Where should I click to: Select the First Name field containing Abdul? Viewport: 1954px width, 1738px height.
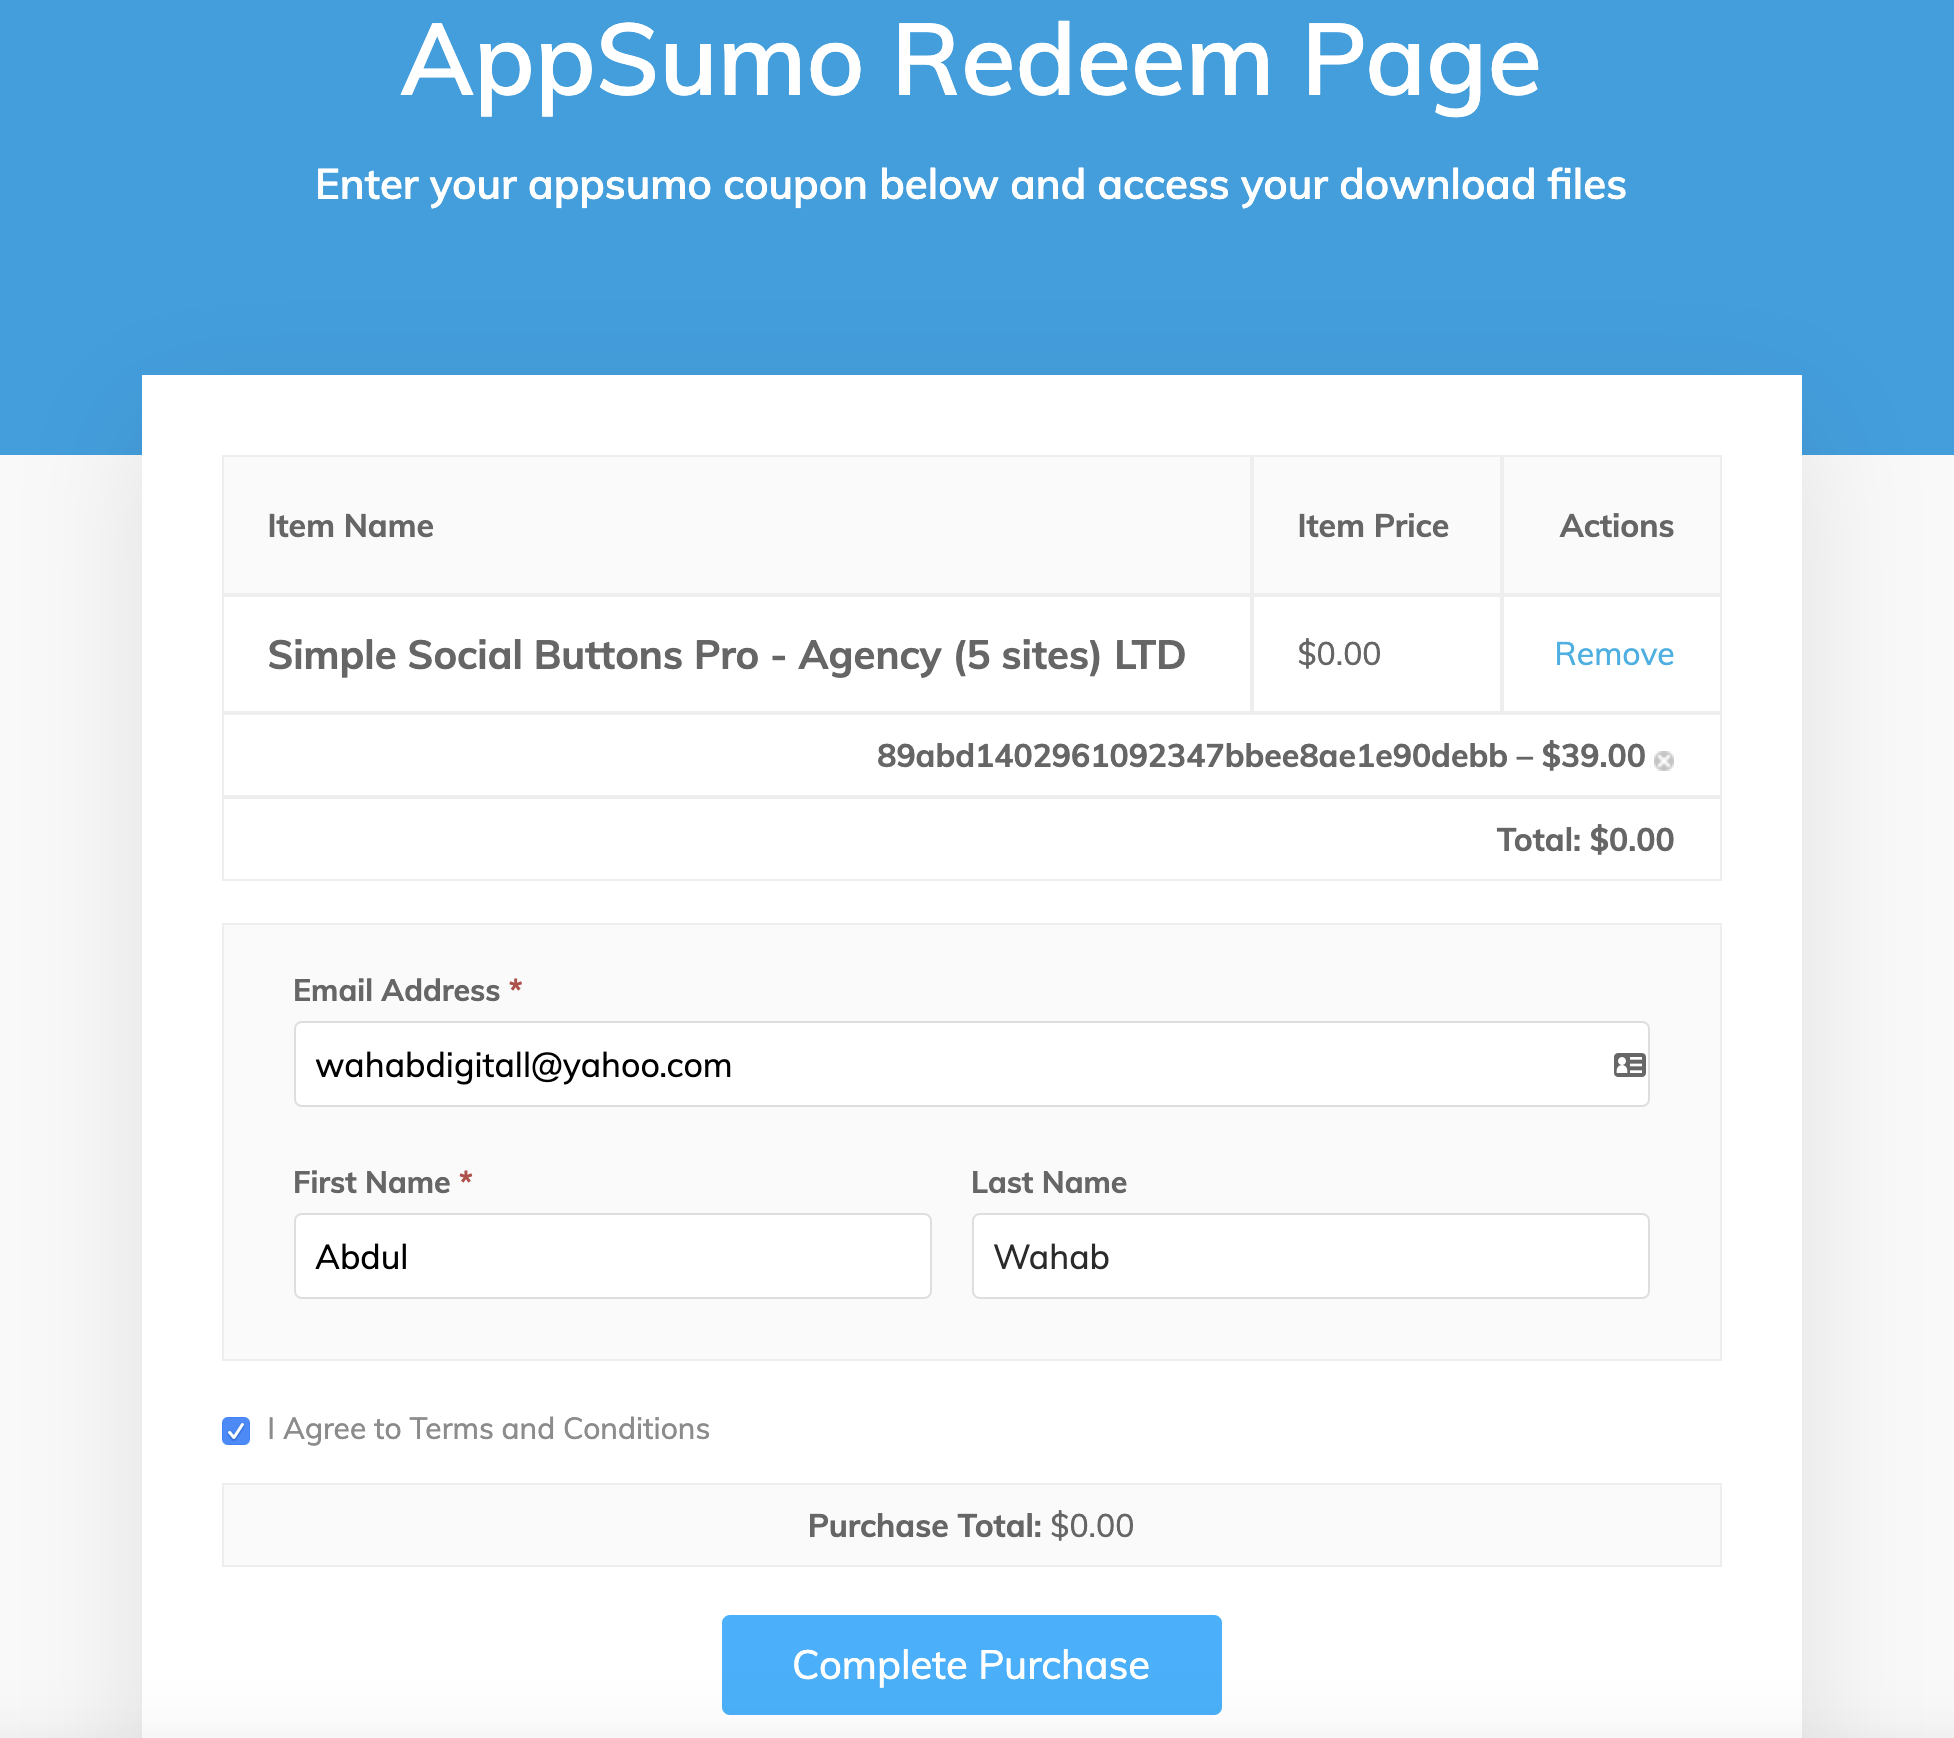tap(612, 1256)
